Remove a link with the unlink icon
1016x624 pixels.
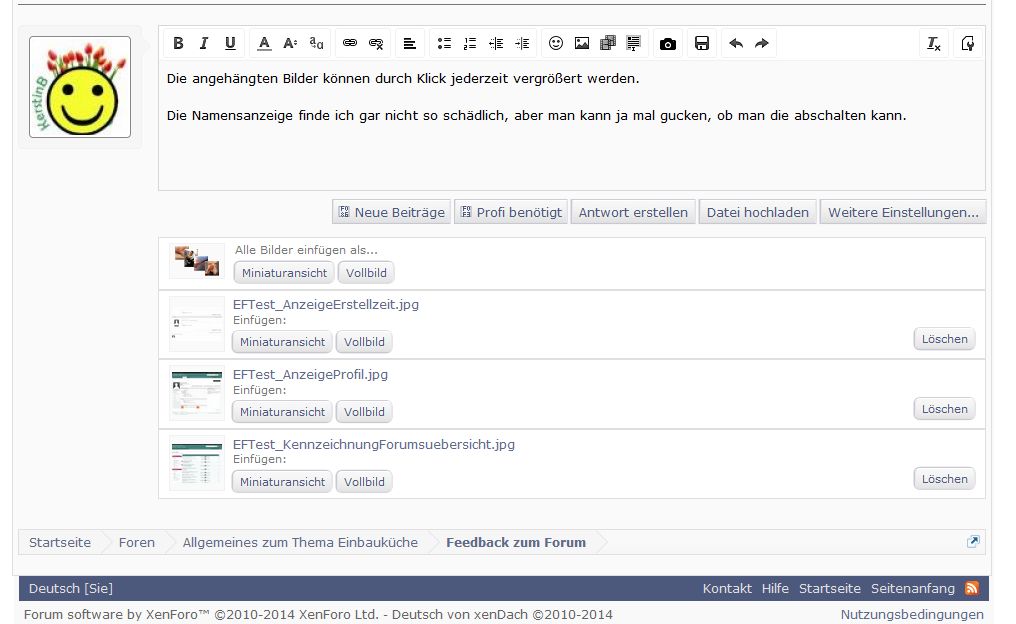click(x=377, y=43)
